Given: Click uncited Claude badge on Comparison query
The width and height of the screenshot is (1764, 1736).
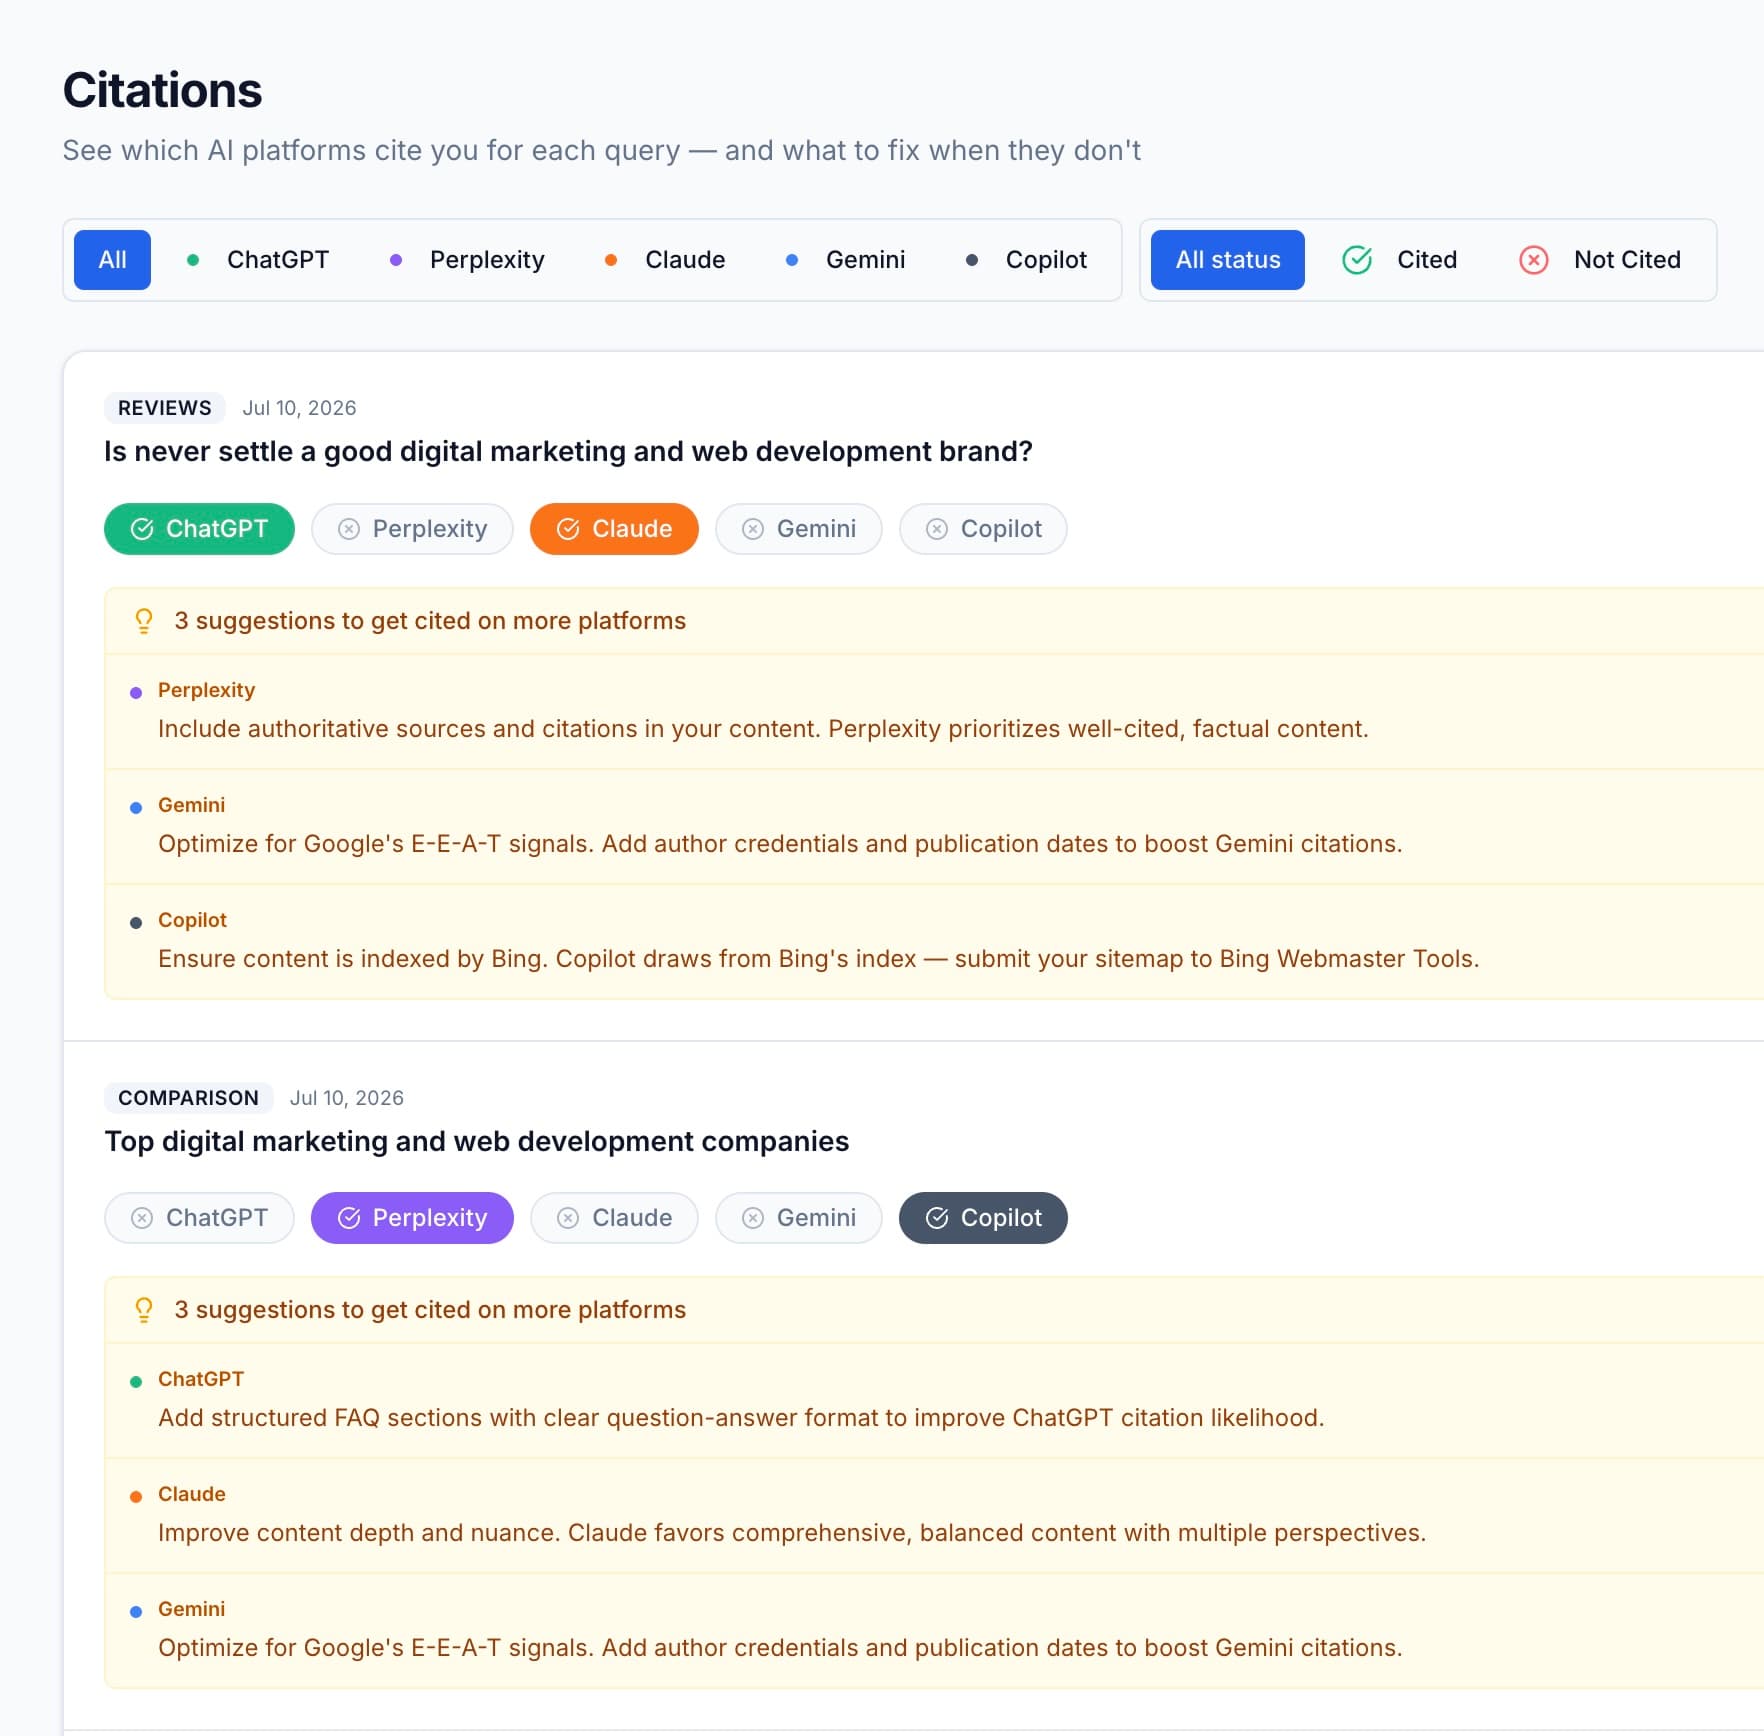Looking at the screenshot, I should pyautogui.click(x=614, y=1218).
